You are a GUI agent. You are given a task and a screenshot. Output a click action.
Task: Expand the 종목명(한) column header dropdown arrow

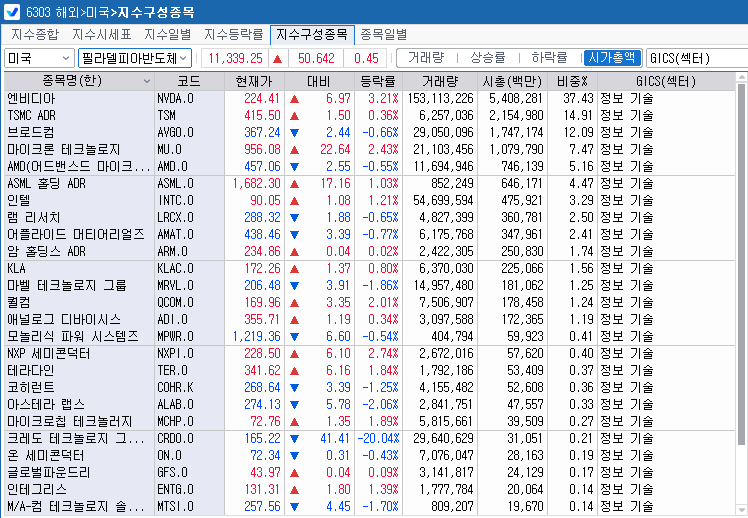(146, 82)
